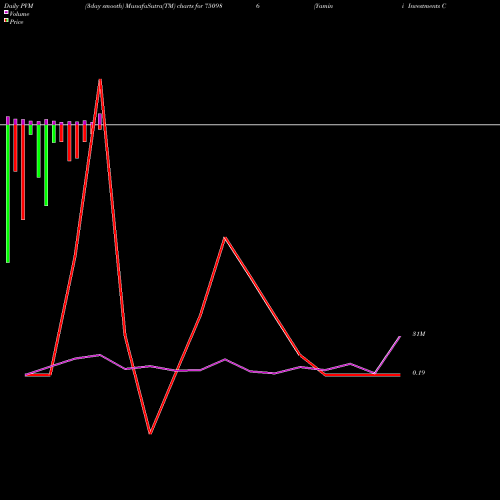Select the Price legend label
This screenshot has width=500, height=500.
point(16,22)
